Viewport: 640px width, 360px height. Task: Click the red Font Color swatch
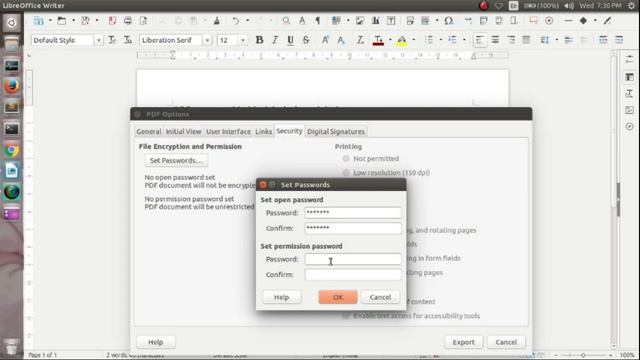378,40
